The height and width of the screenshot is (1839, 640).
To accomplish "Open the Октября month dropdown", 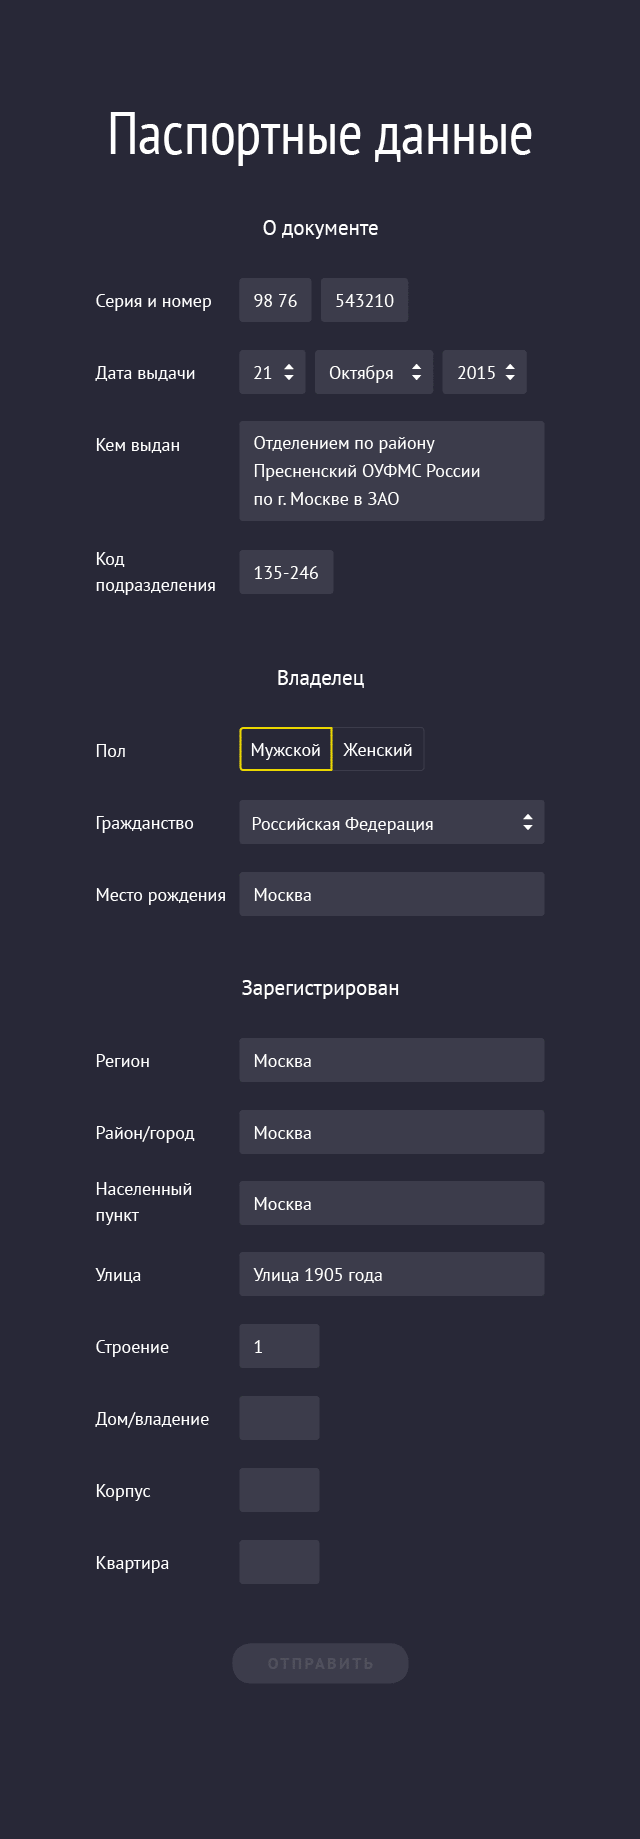I will coord(374,372).
